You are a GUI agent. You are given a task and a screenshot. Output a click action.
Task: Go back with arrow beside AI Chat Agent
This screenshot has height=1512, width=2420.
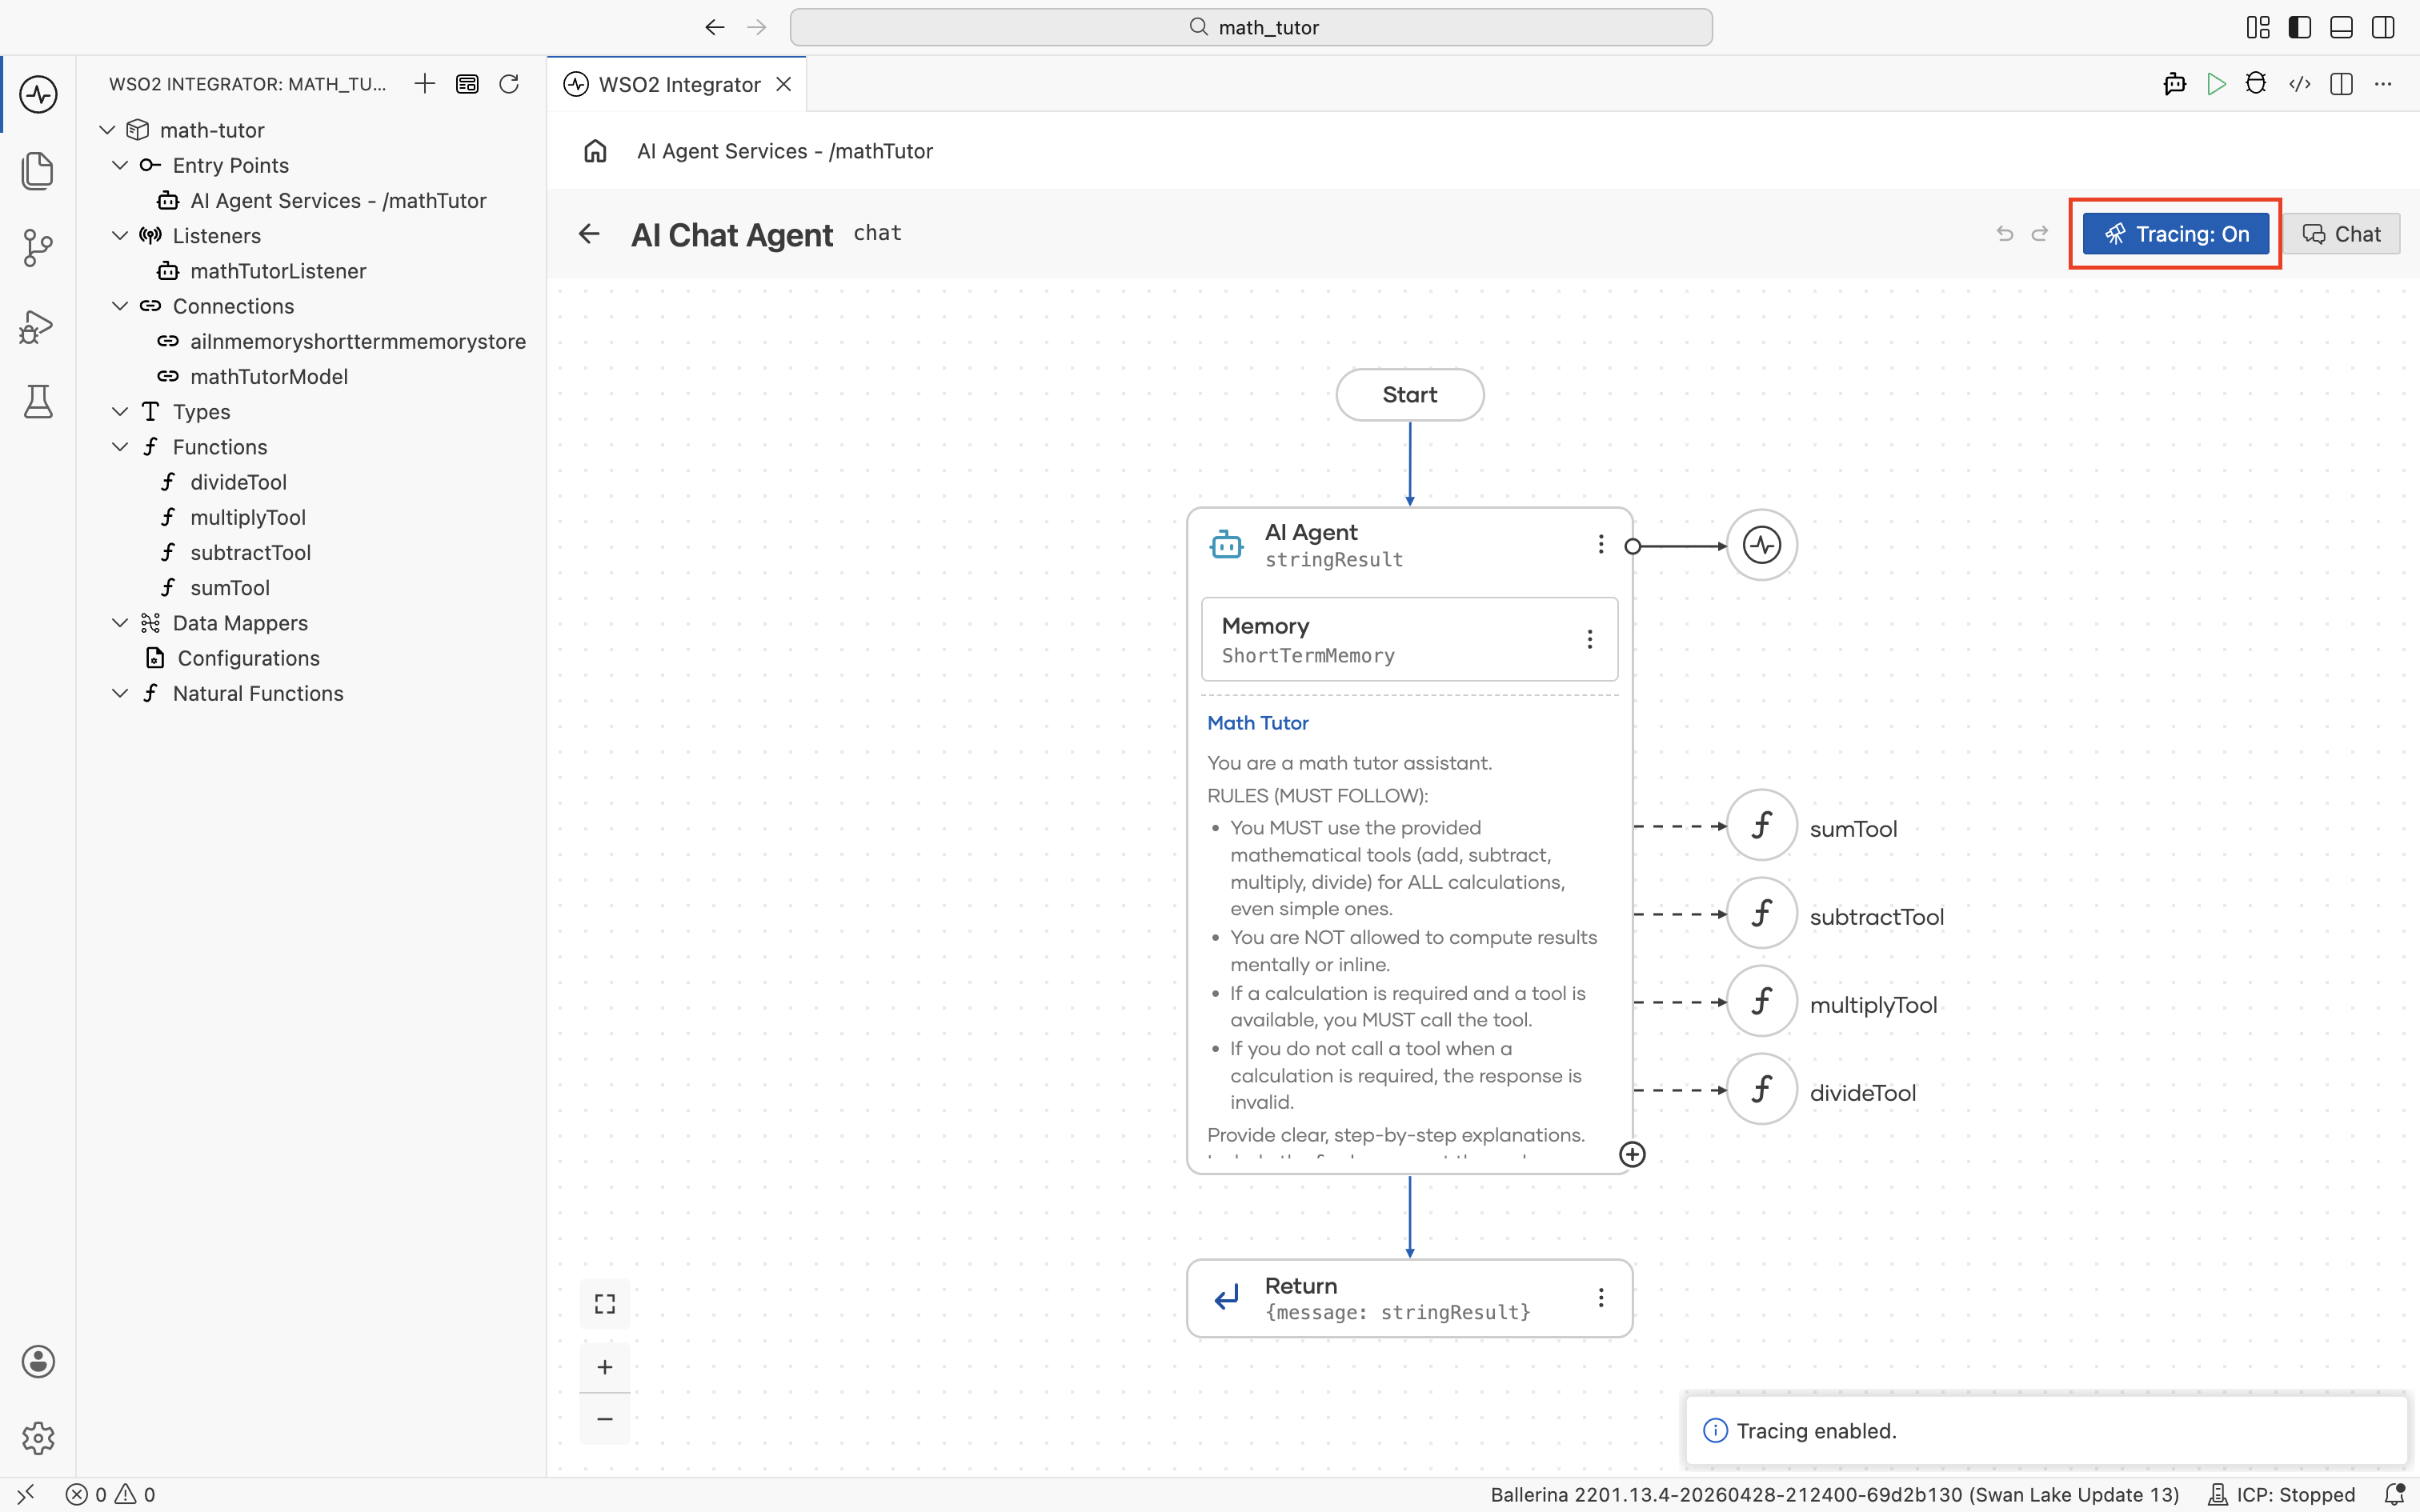[589, 234]
